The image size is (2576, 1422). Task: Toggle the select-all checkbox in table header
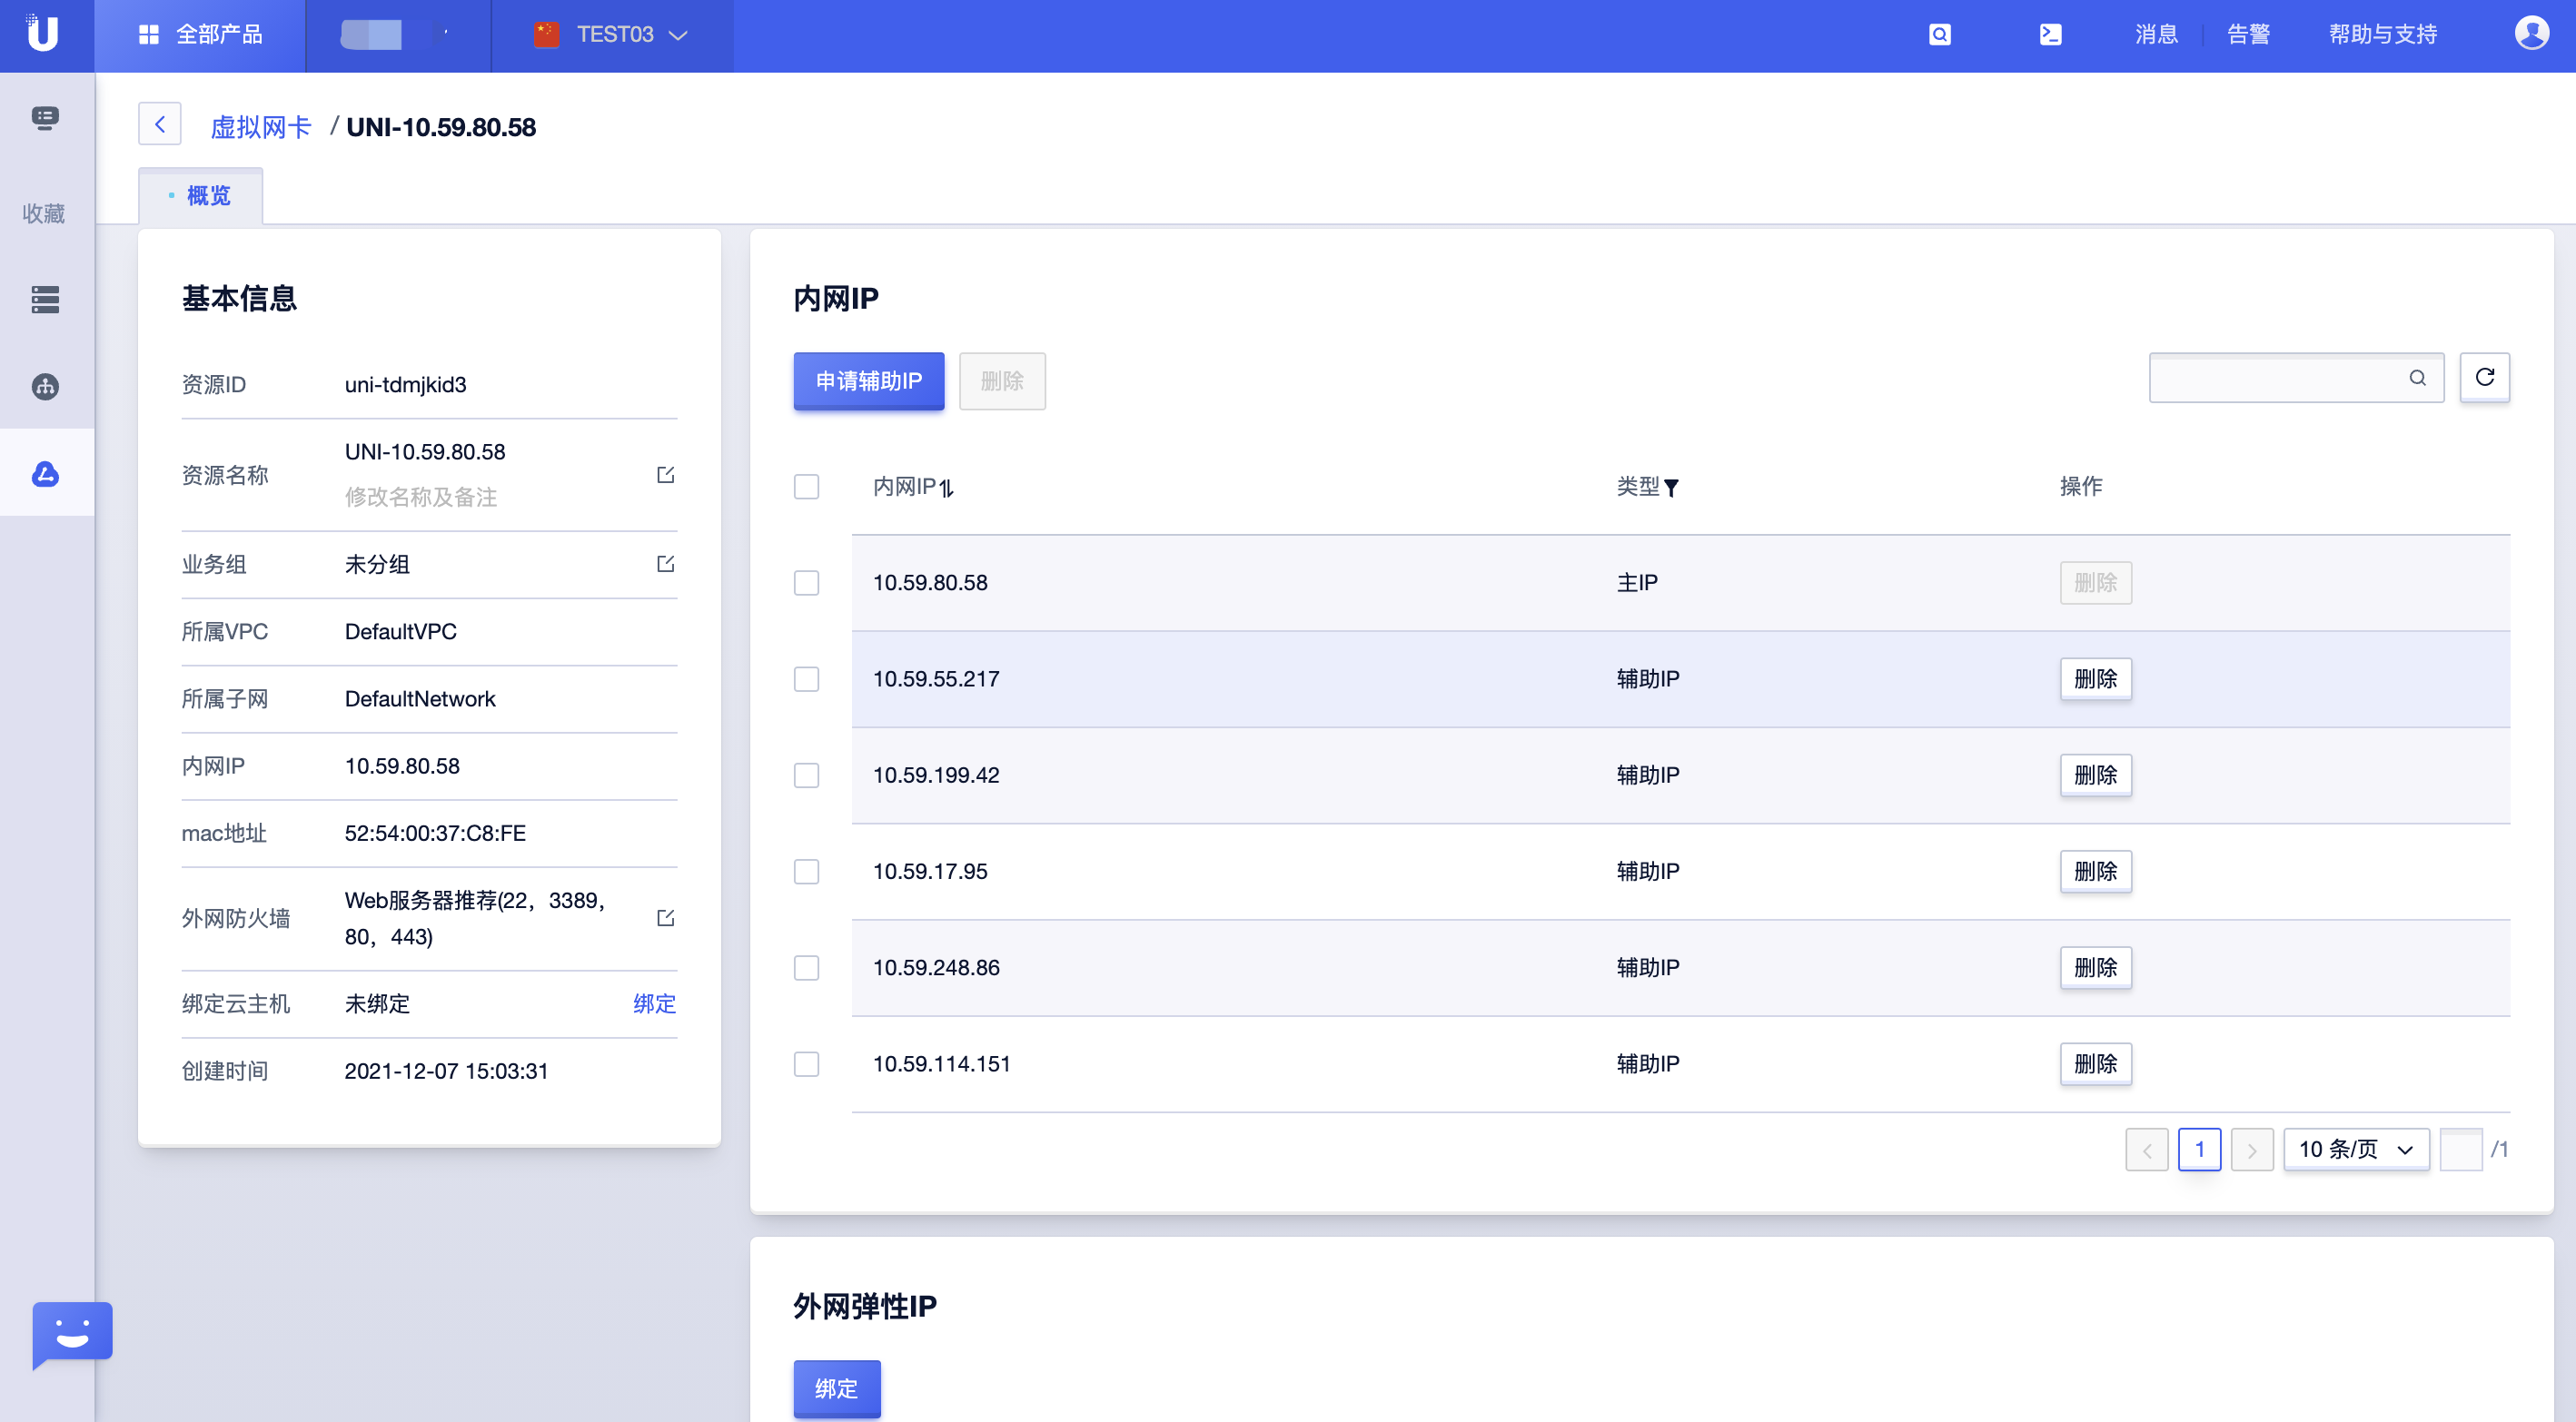pyautogui.click(x=806, y=487)
